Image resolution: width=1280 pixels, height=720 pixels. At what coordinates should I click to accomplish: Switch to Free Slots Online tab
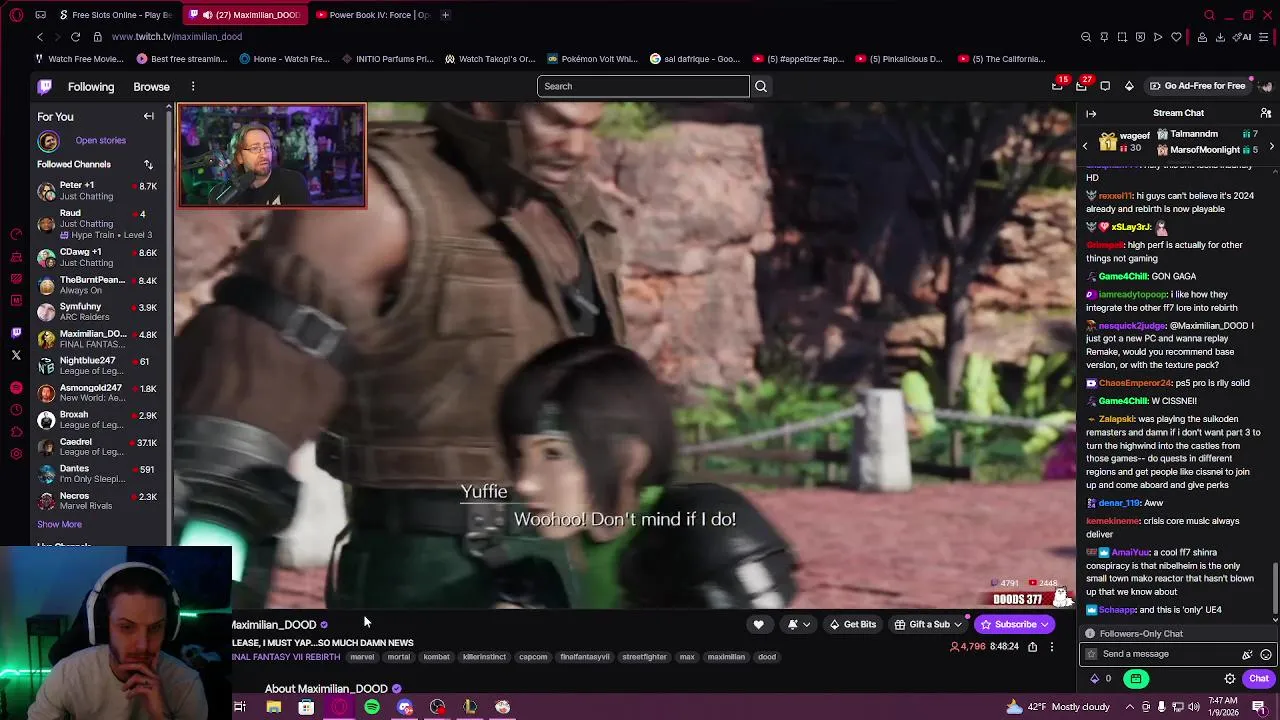115,15
